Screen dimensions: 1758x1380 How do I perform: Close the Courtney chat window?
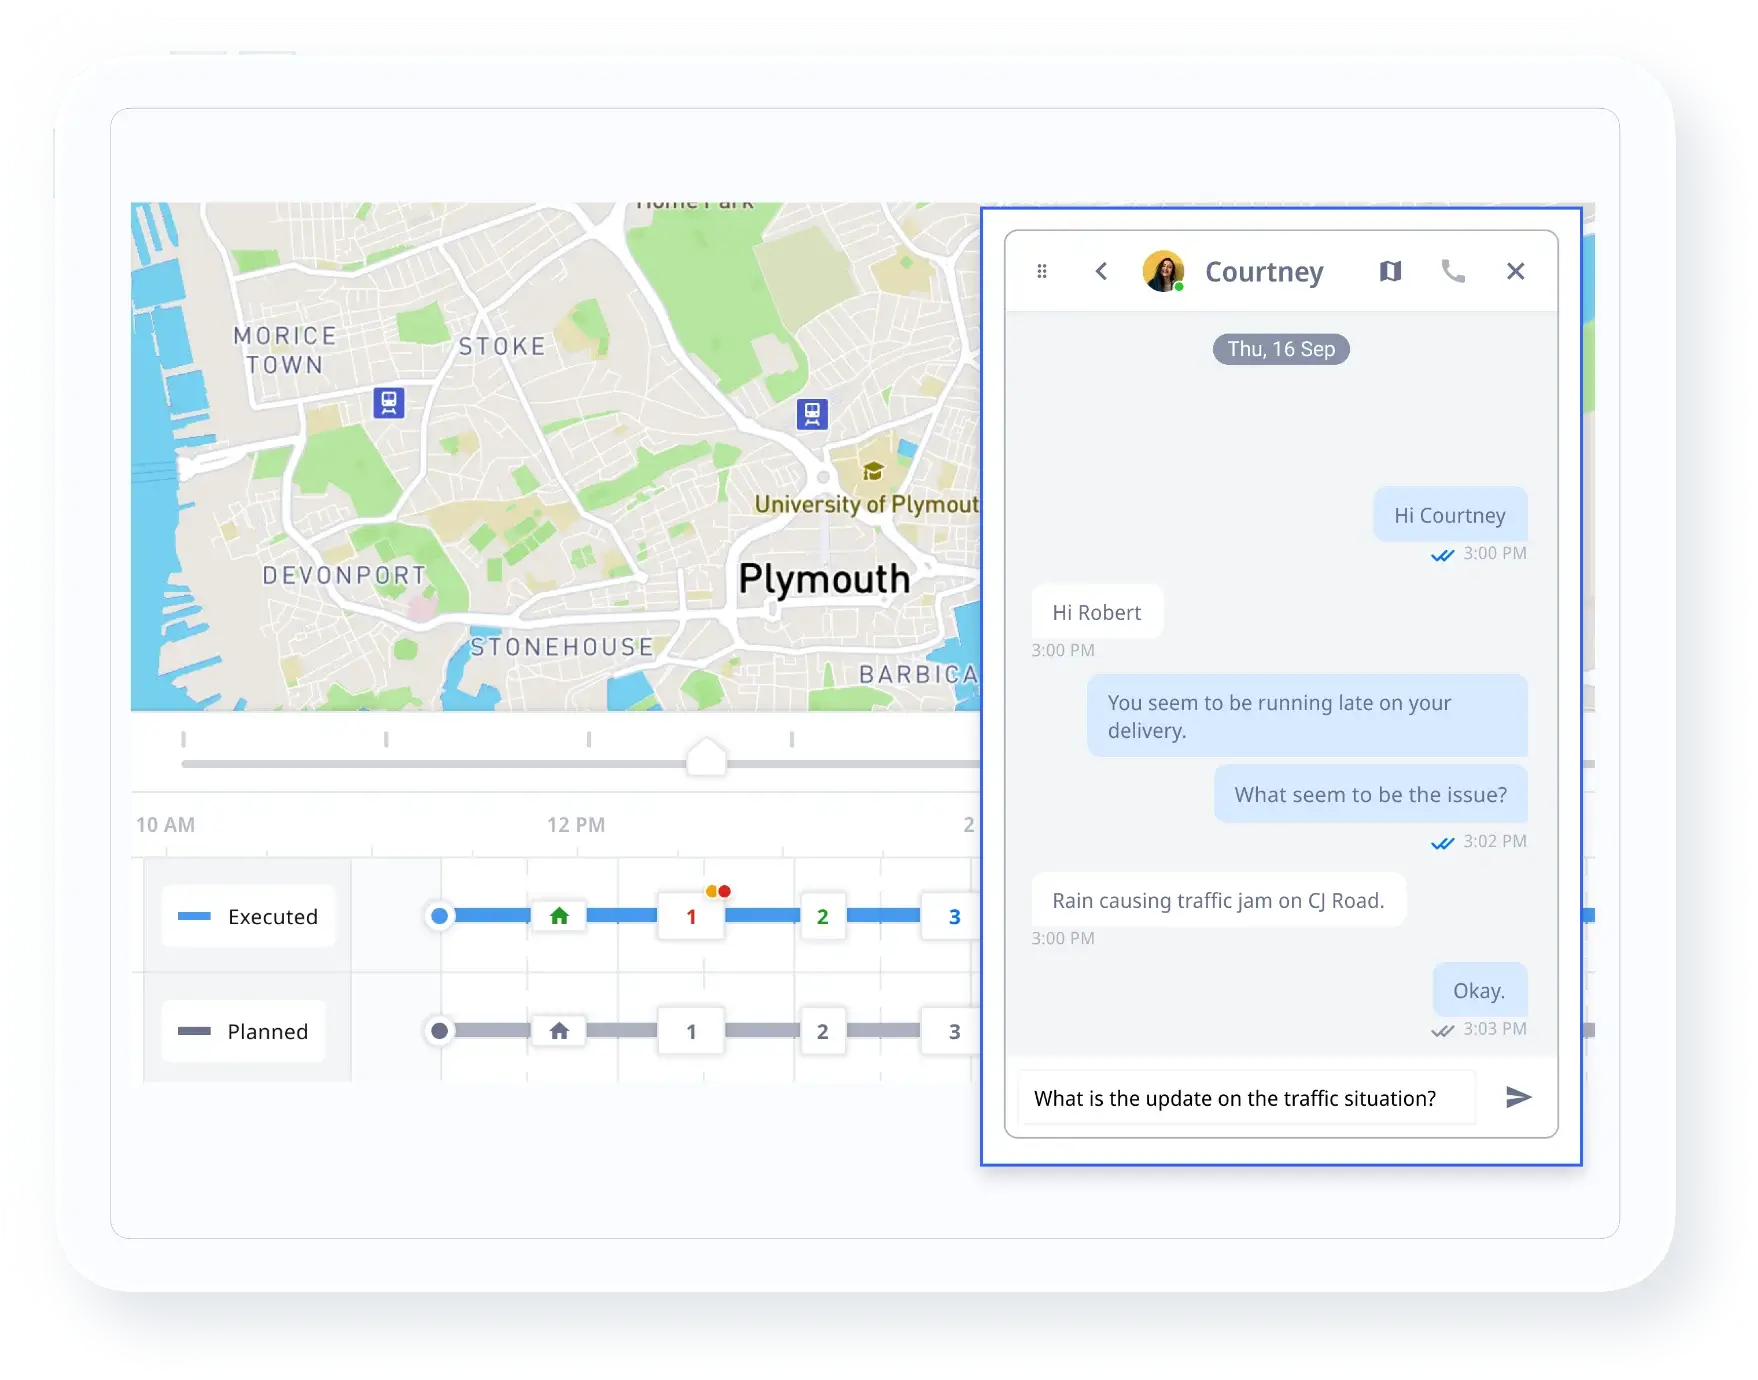tap(1515, 271)
